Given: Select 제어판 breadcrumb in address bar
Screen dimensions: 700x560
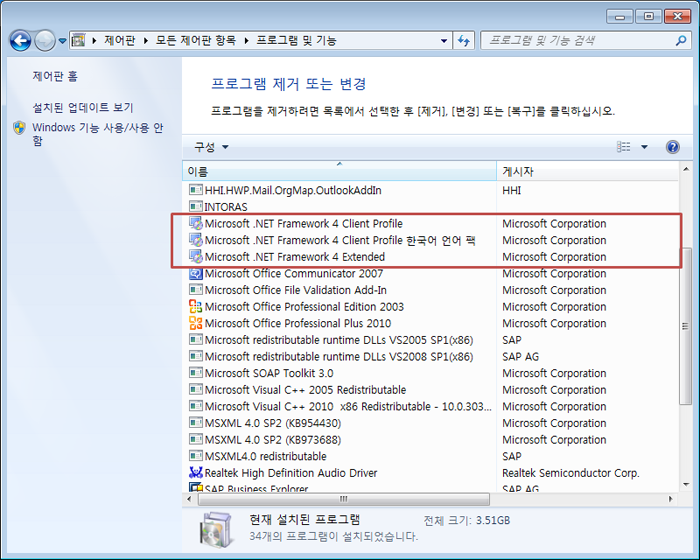Looking at the screenshot, I should click(120, 41).
